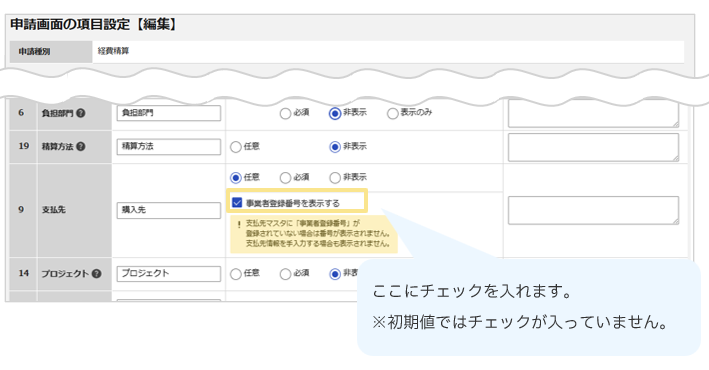Open help icon next to 精算方法

point(80,147)
